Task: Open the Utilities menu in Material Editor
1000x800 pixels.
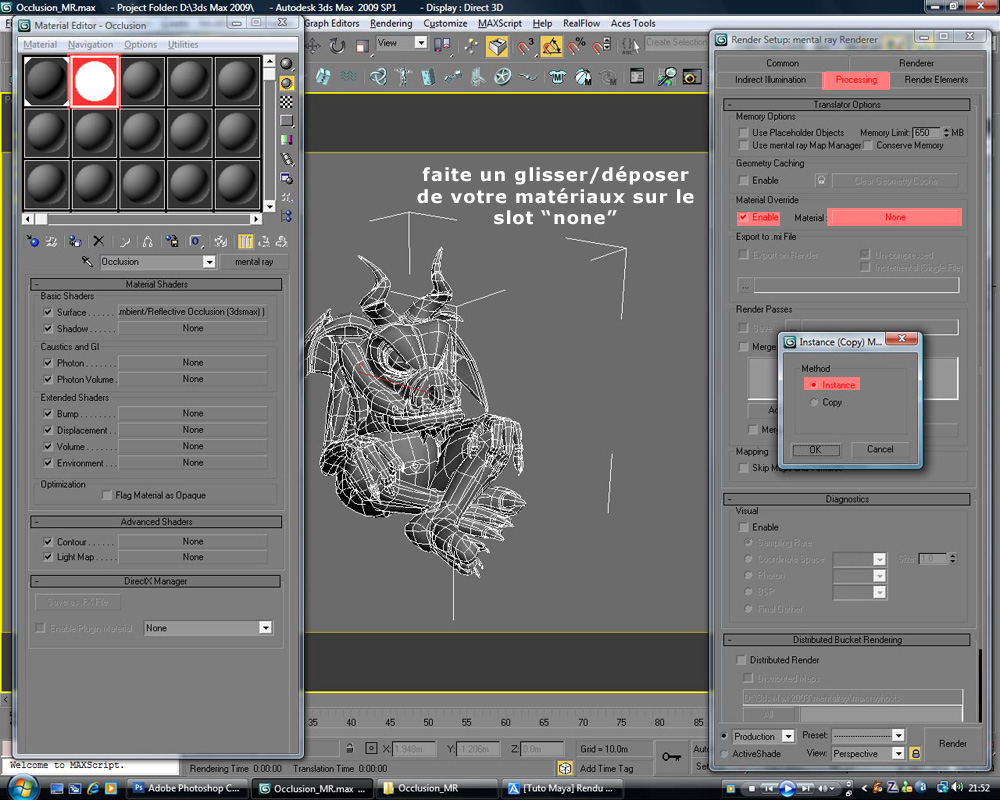Action: (183, 45)
